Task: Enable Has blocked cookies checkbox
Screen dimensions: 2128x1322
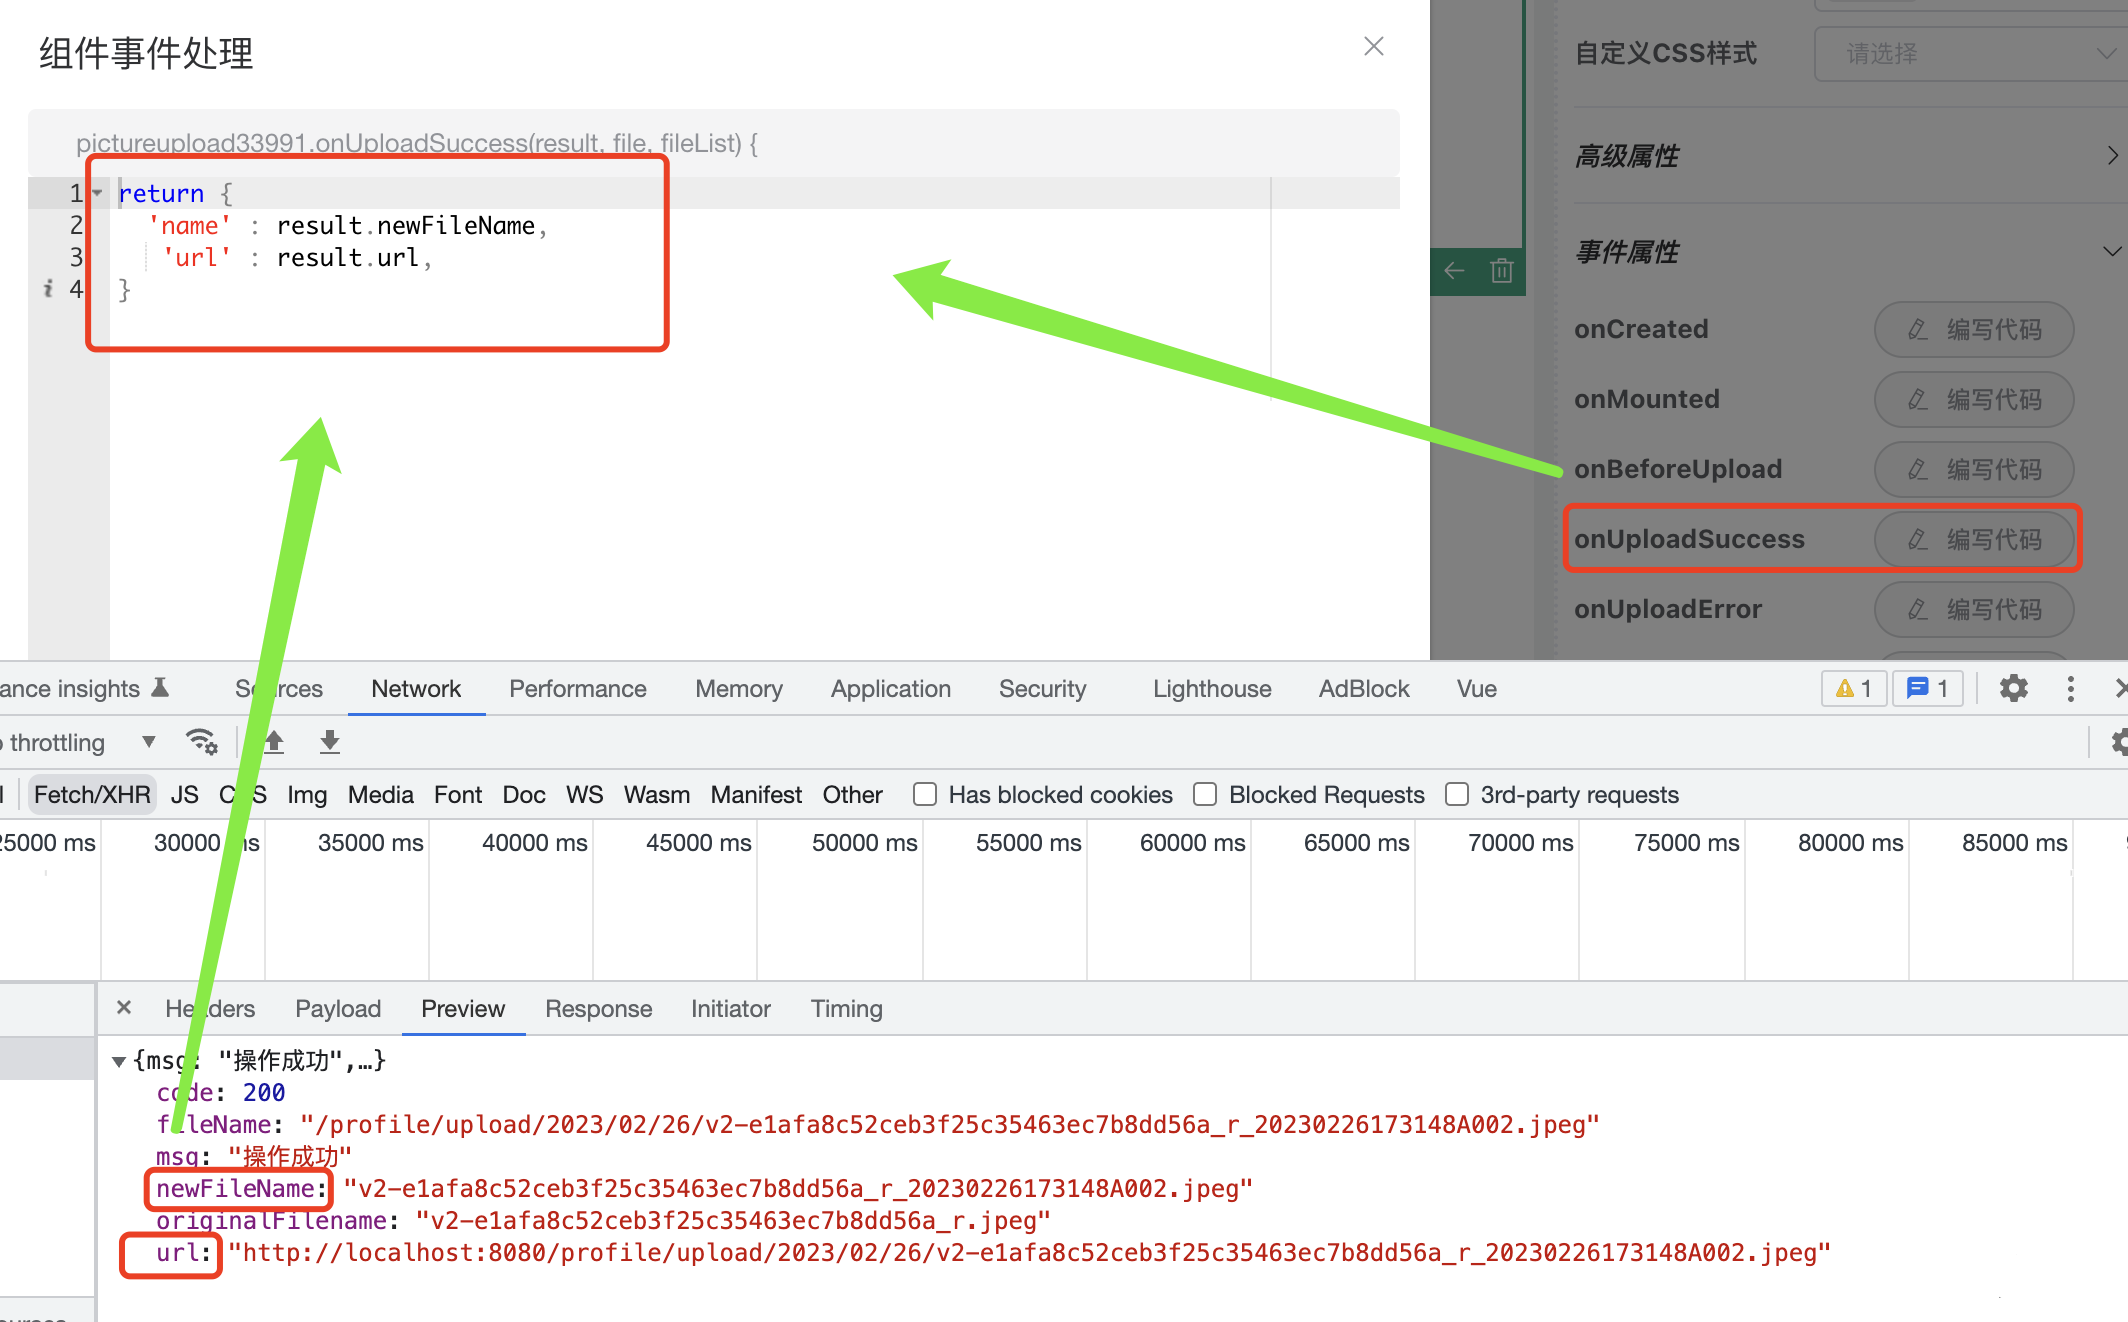Action: pos(925,794)
